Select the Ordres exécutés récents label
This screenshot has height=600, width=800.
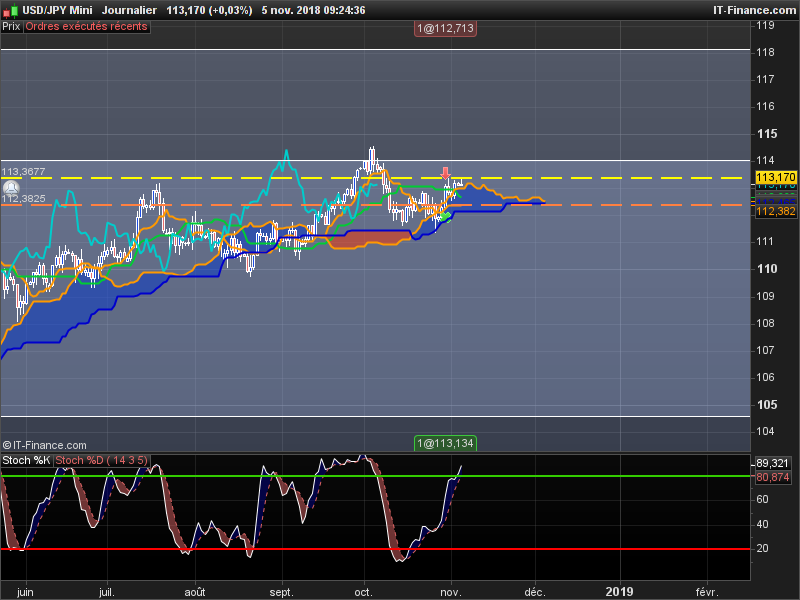tap(86, 27)
